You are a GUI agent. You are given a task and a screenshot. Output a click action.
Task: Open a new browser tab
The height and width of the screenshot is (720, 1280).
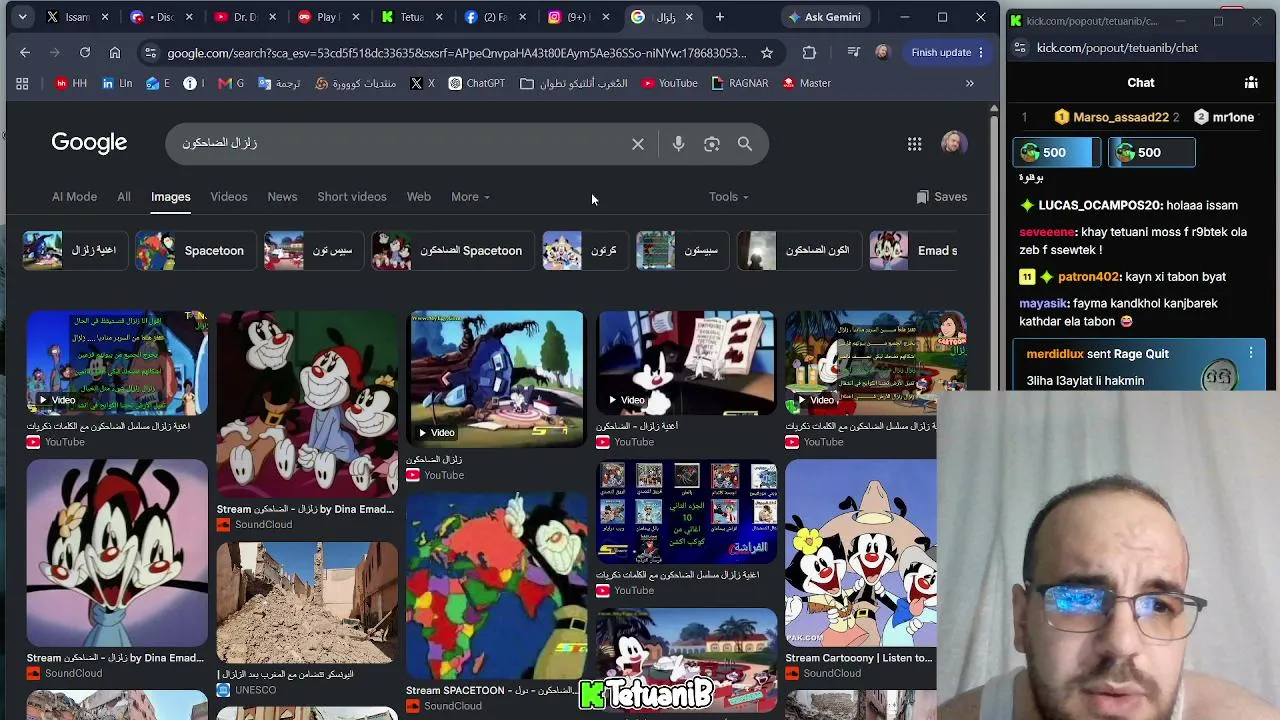coord(720,17)
